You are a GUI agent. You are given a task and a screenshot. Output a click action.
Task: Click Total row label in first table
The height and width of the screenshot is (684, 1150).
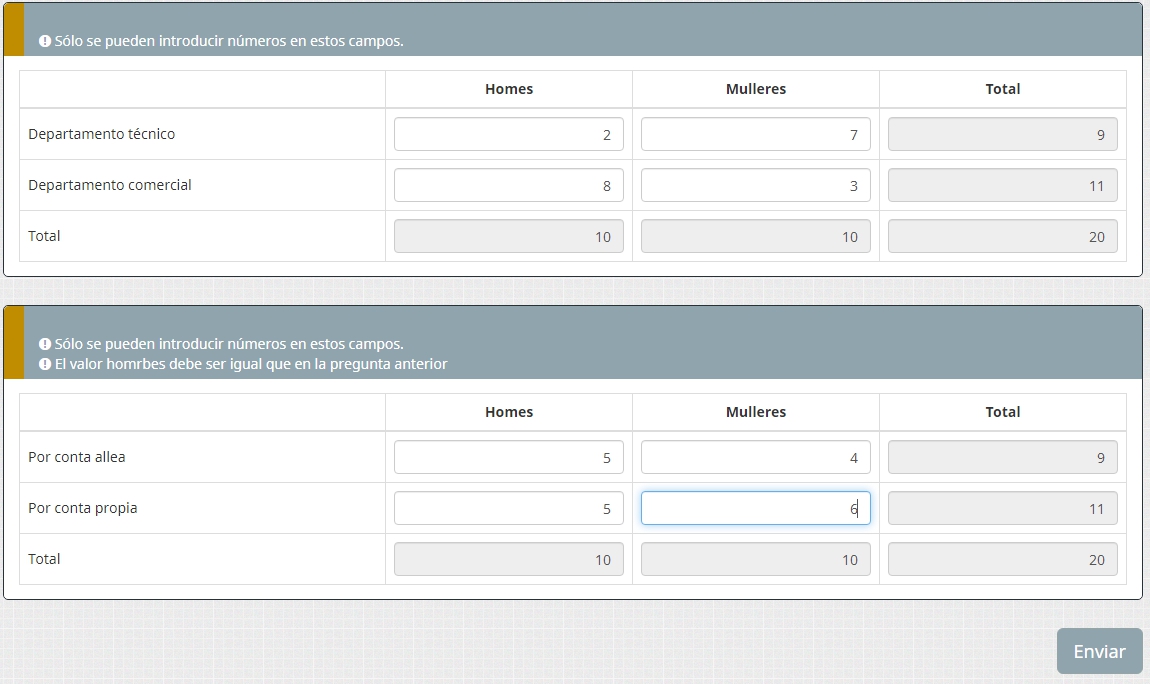[44, 236]
